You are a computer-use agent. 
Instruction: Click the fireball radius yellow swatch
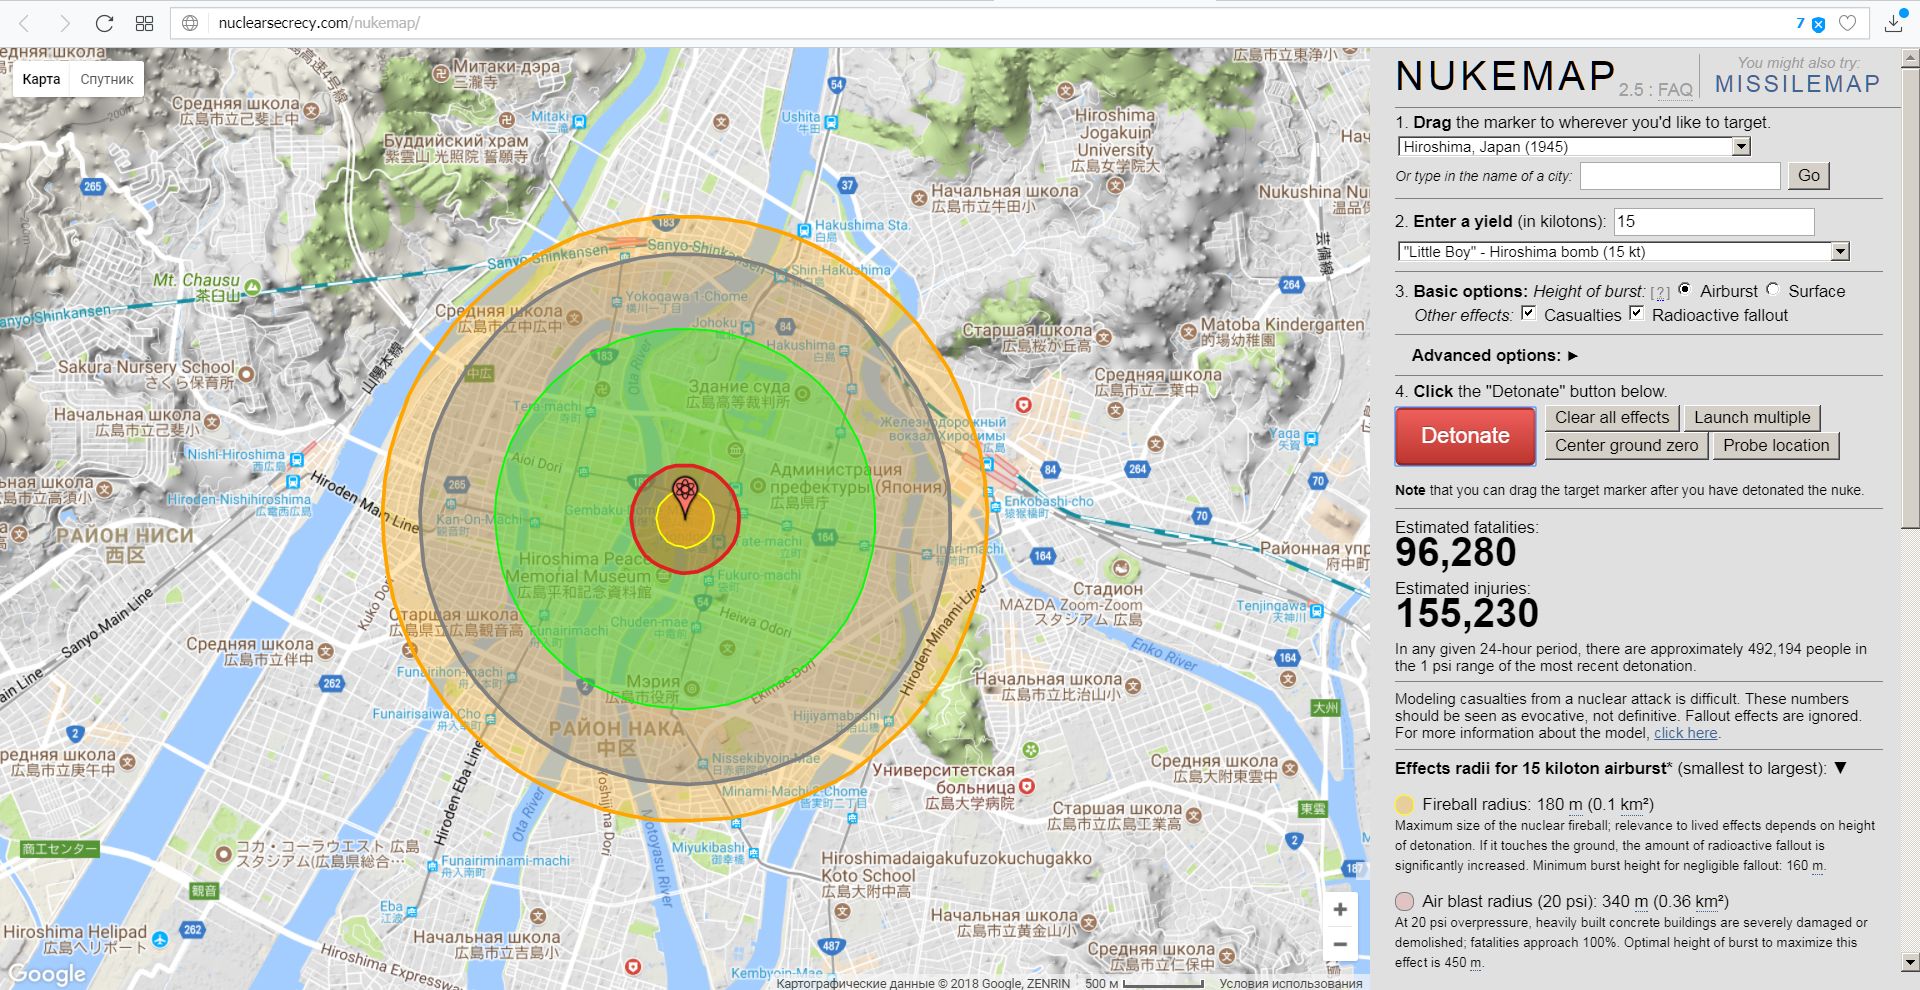coord(1404,804)
